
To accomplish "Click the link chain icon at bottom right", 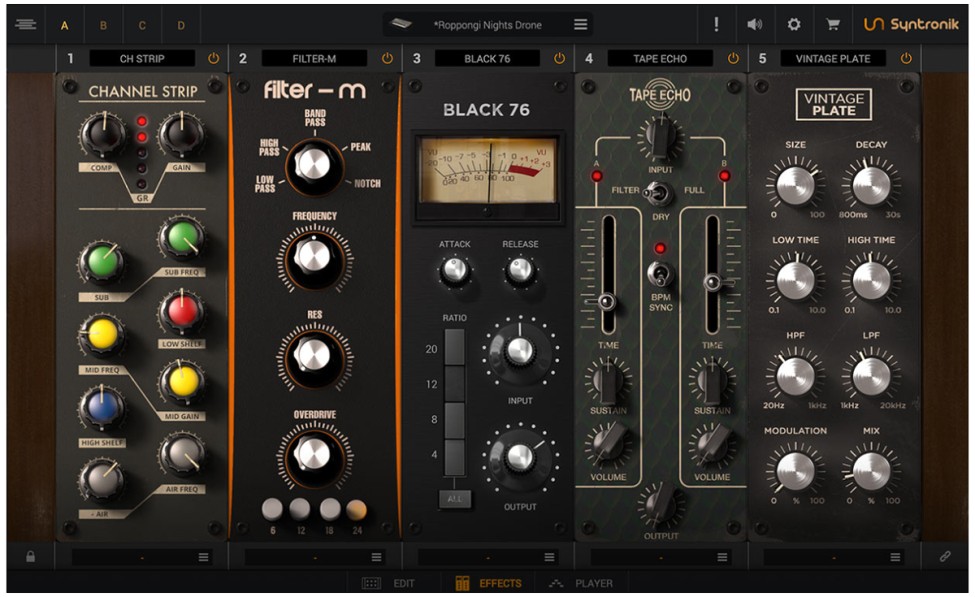I will tap(945, 557).
